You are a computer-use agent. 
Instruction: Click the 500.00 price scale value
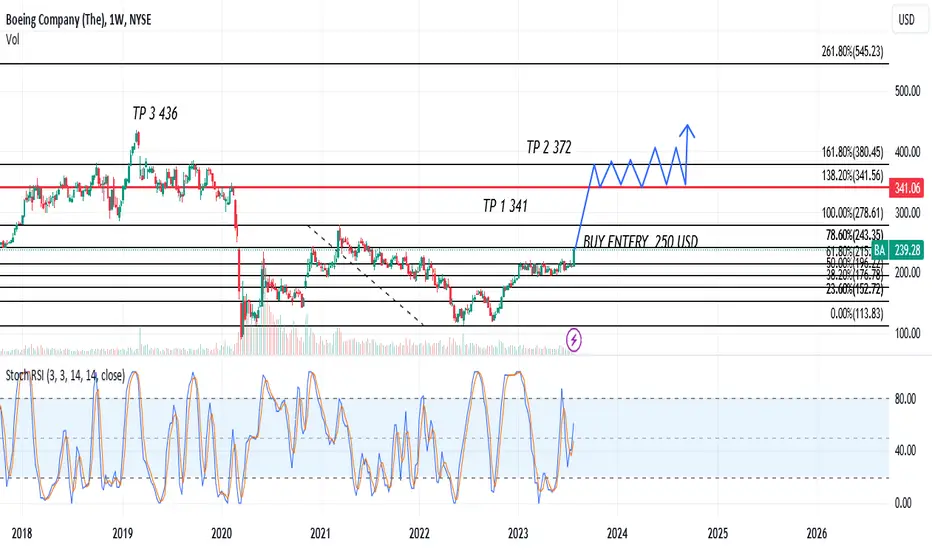pos(908,91)
